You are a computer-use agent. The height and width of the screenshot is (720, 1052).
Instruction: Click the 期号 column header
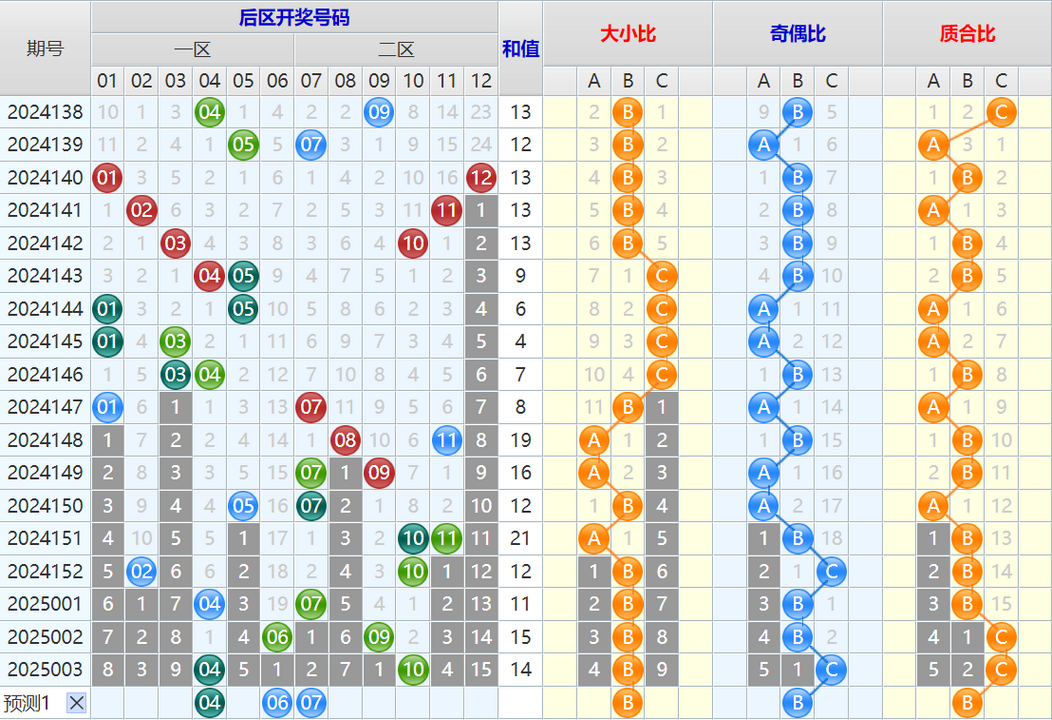(45, 48)
